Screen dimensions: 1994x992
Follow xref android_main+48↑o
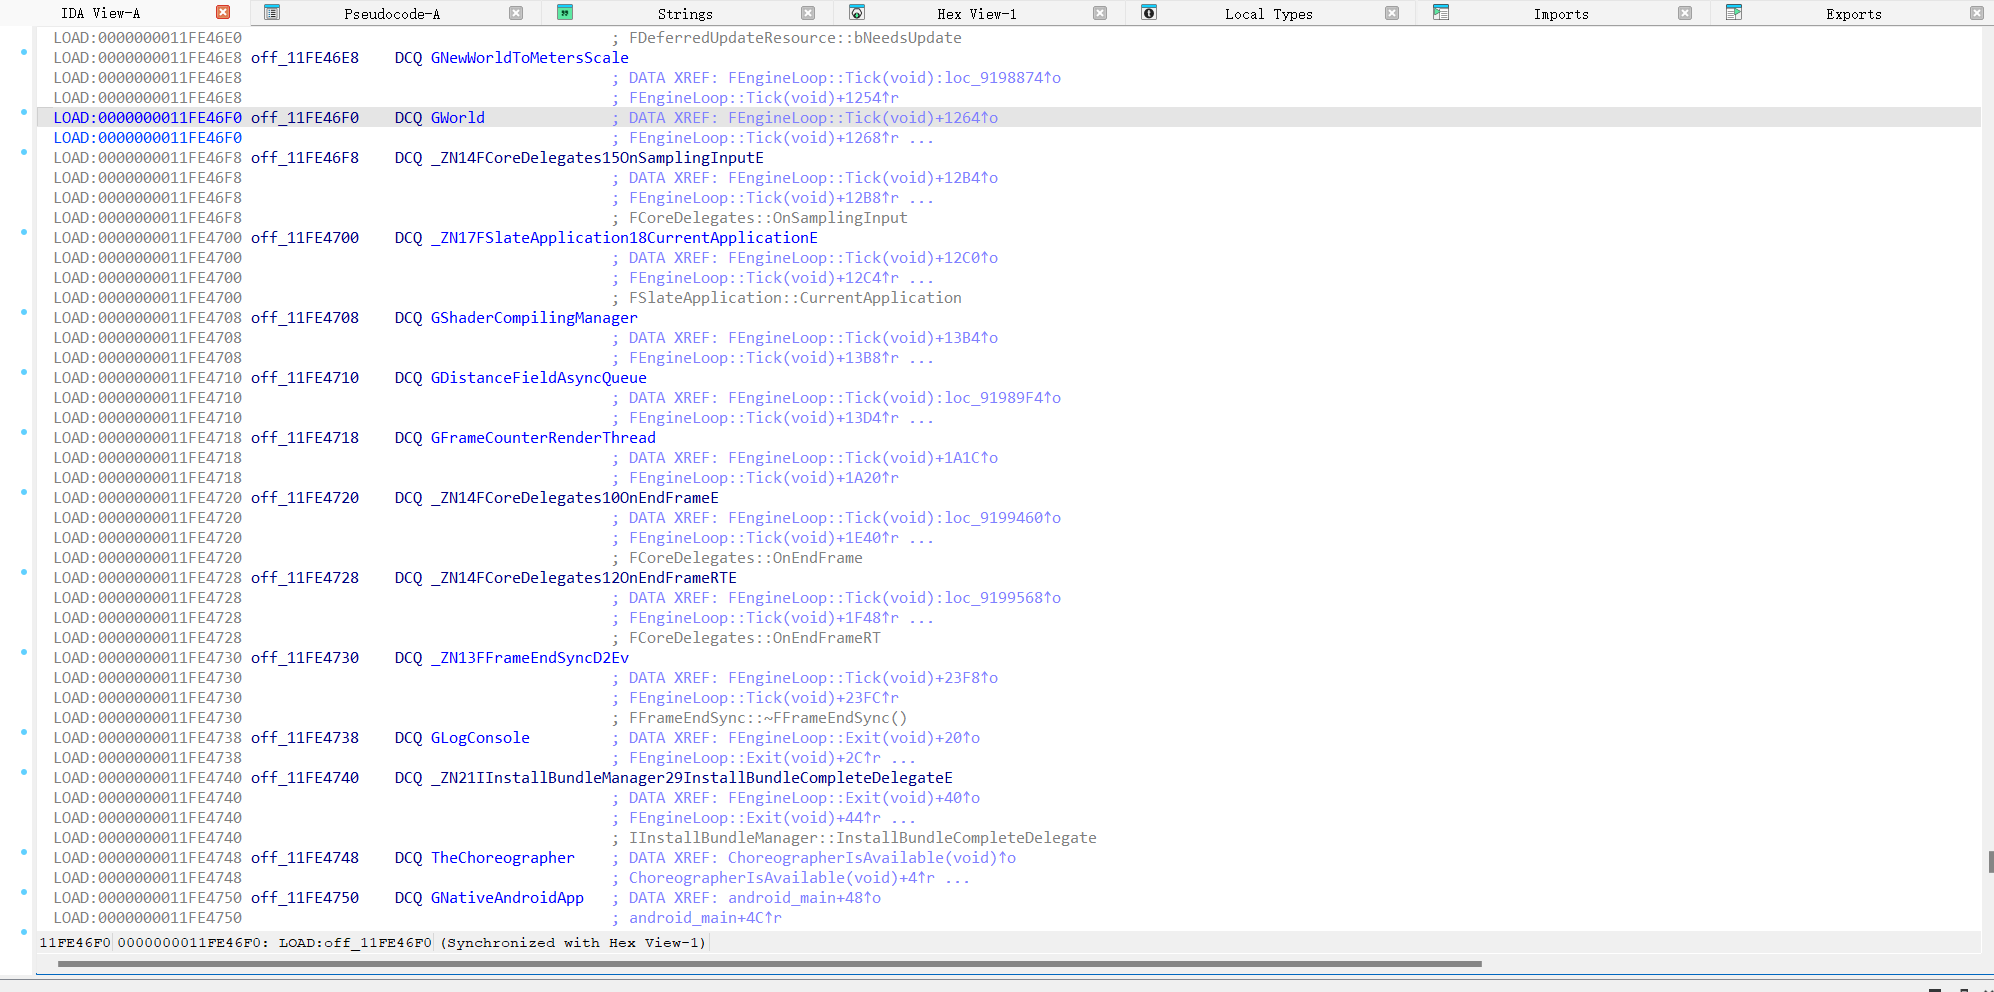(804, 898)
